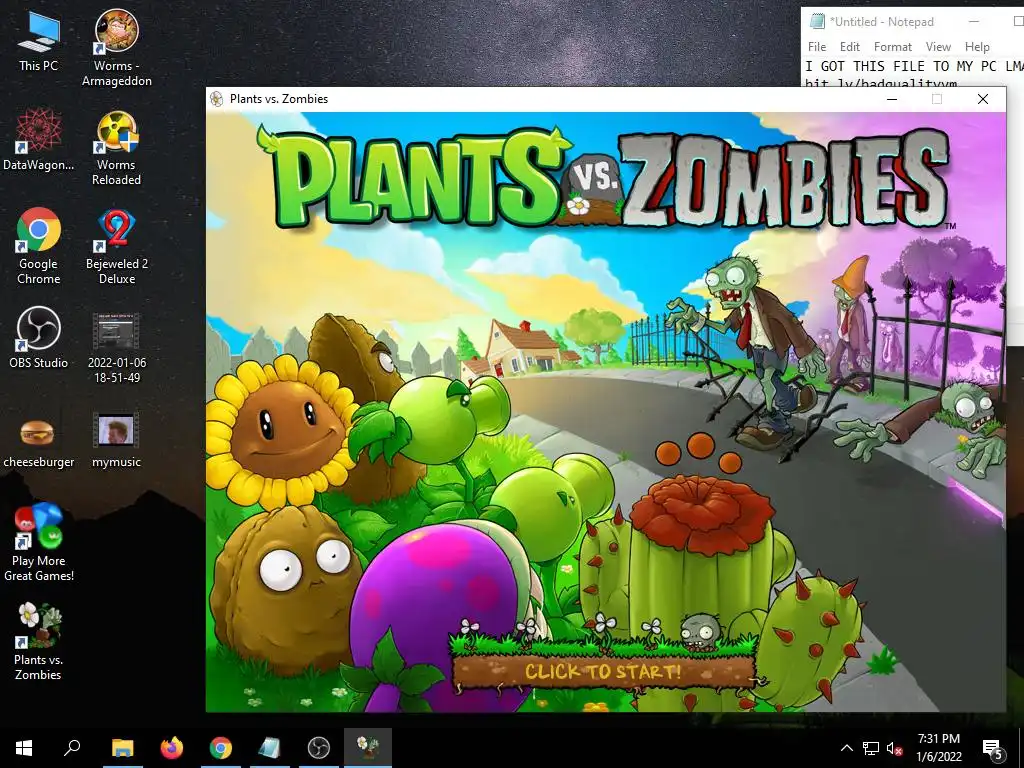Open the Windows Start menu

(x=24, y=748)
